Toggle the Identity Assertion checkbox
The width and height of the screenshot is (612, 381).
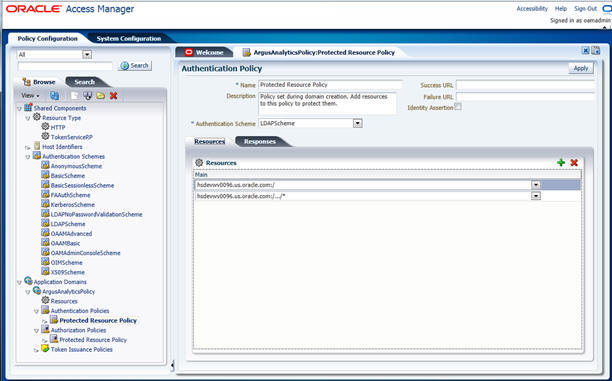click(458, 106)
